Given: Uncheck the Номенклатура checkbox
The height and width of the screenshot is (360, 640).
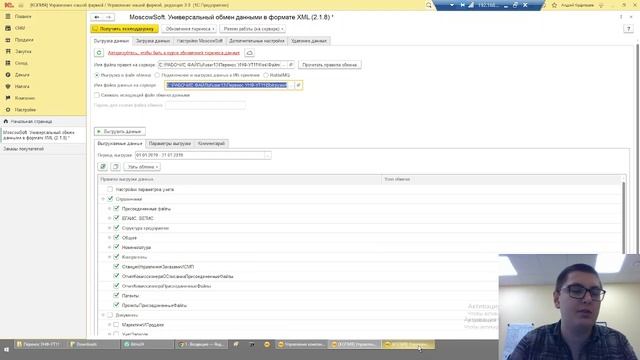Looking at the screenshot, I should point(116,247).
